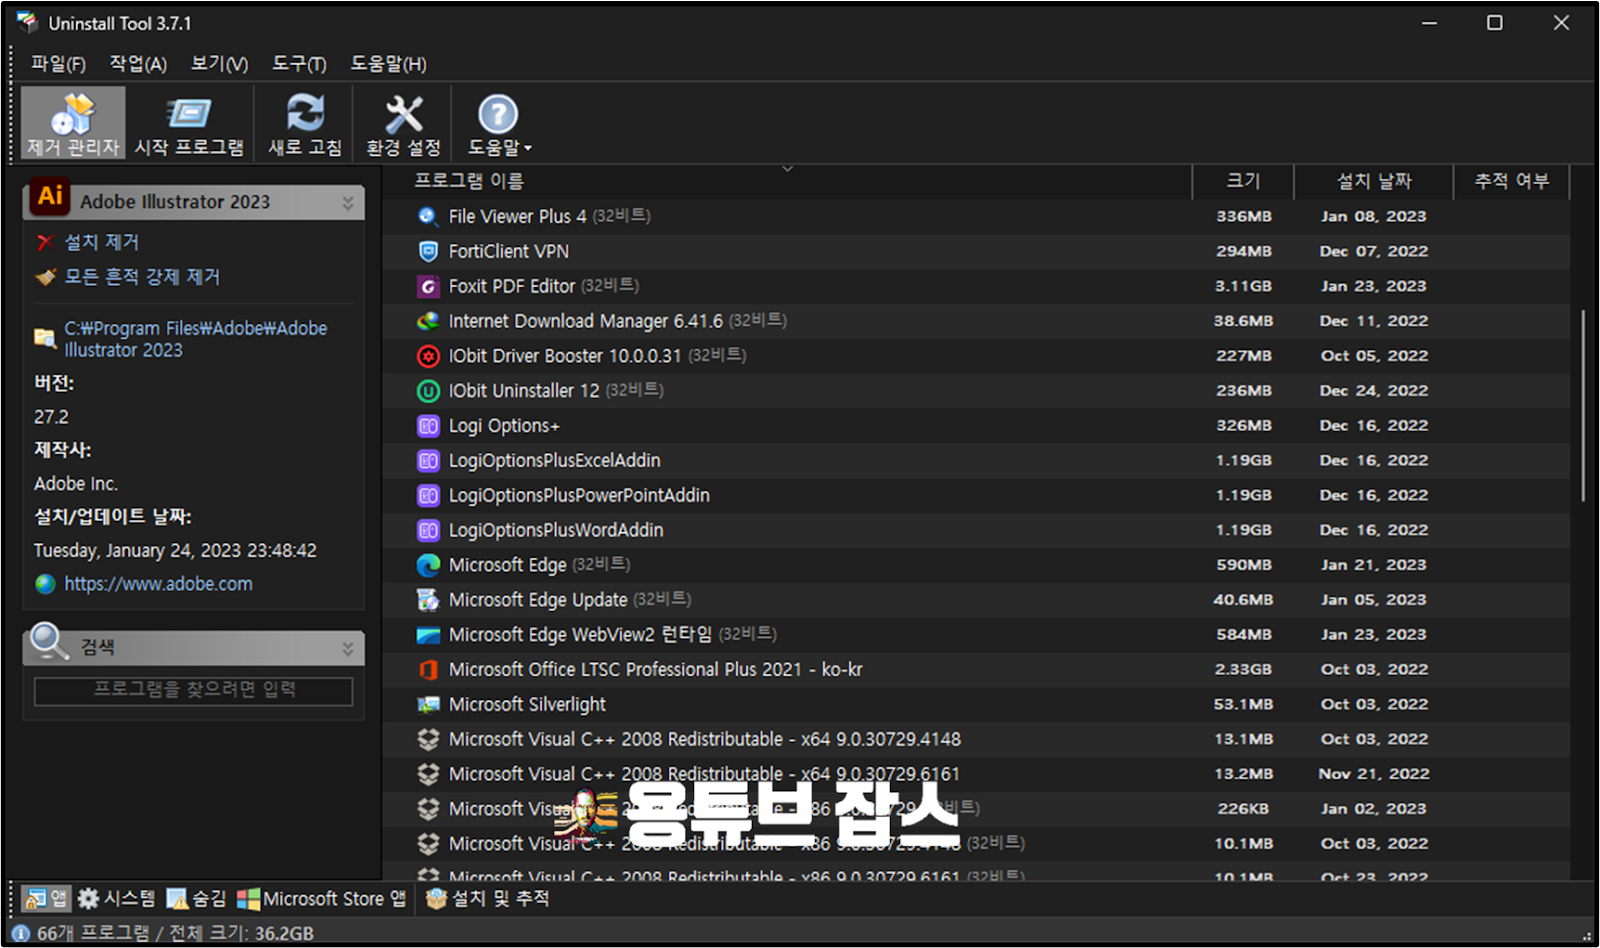
Task: Click Microsoft Office LTSC icon
Action: point(428,670)
